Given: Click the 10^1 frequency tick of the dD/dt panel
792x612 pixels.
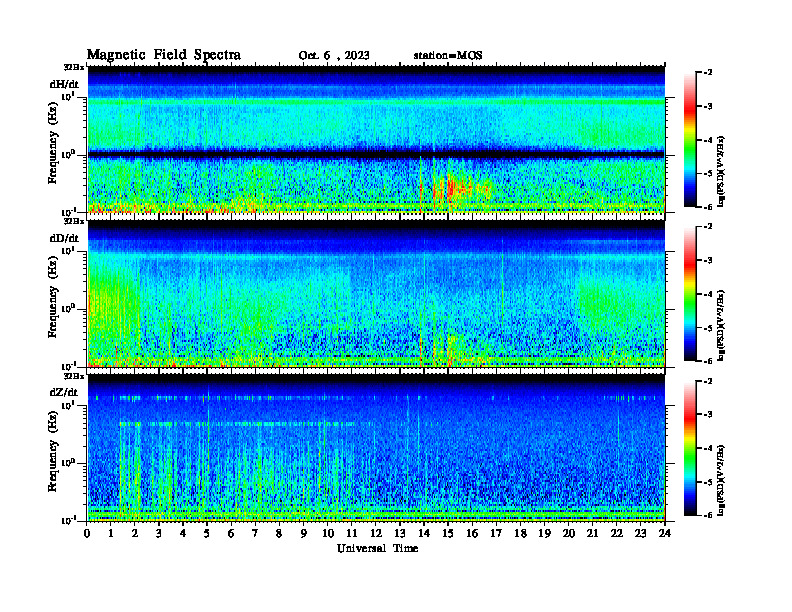Looking at the screenshot, I should coord(68,250).
